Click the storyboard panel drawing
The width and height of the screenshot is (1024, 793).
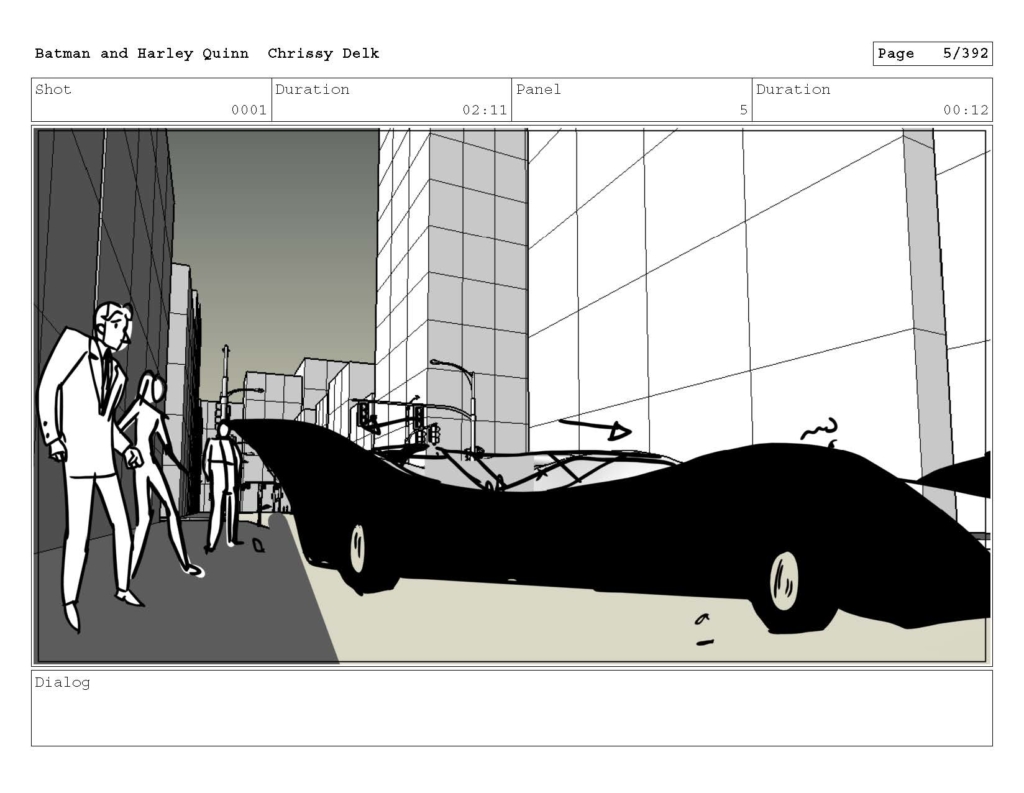(512, 396)
